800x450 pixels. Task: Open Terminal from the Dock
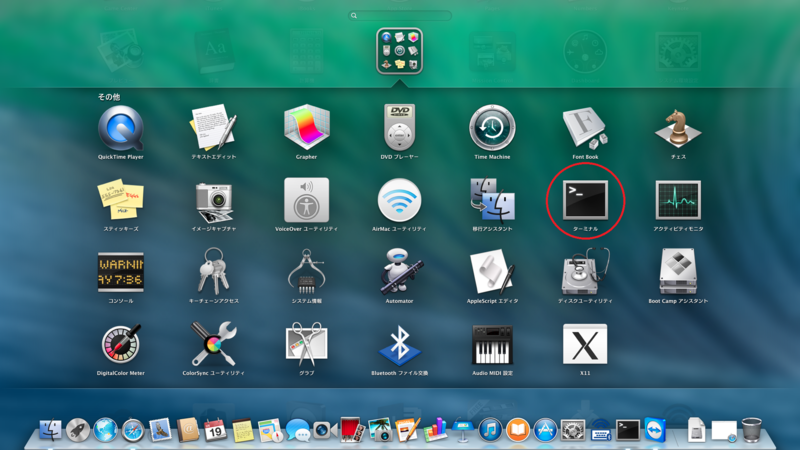click(x=628, y=430)
